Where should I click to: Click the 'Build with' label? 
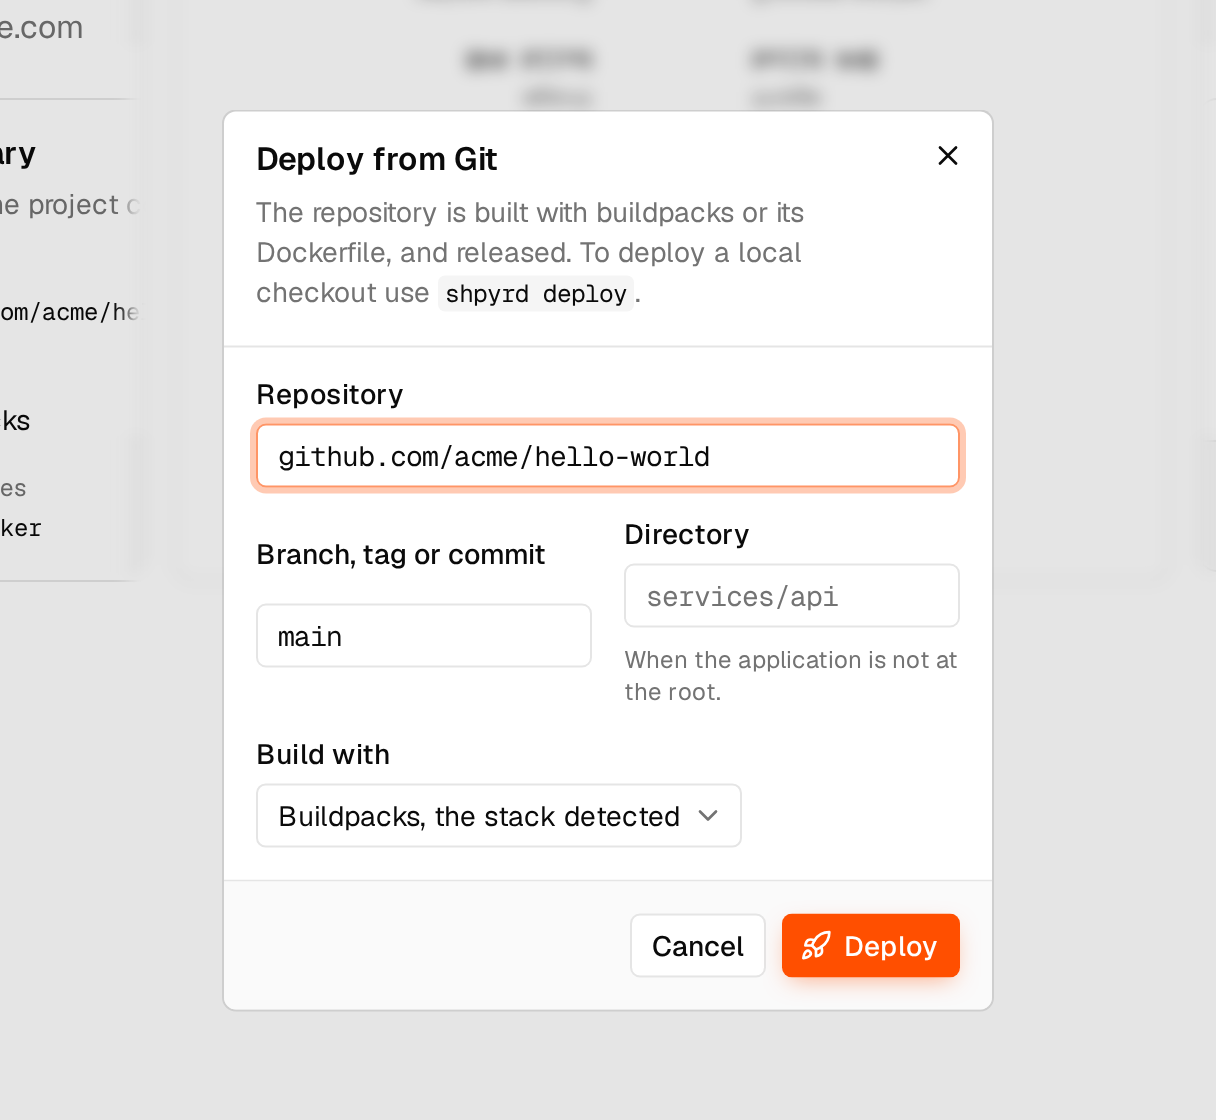[323, 754]
